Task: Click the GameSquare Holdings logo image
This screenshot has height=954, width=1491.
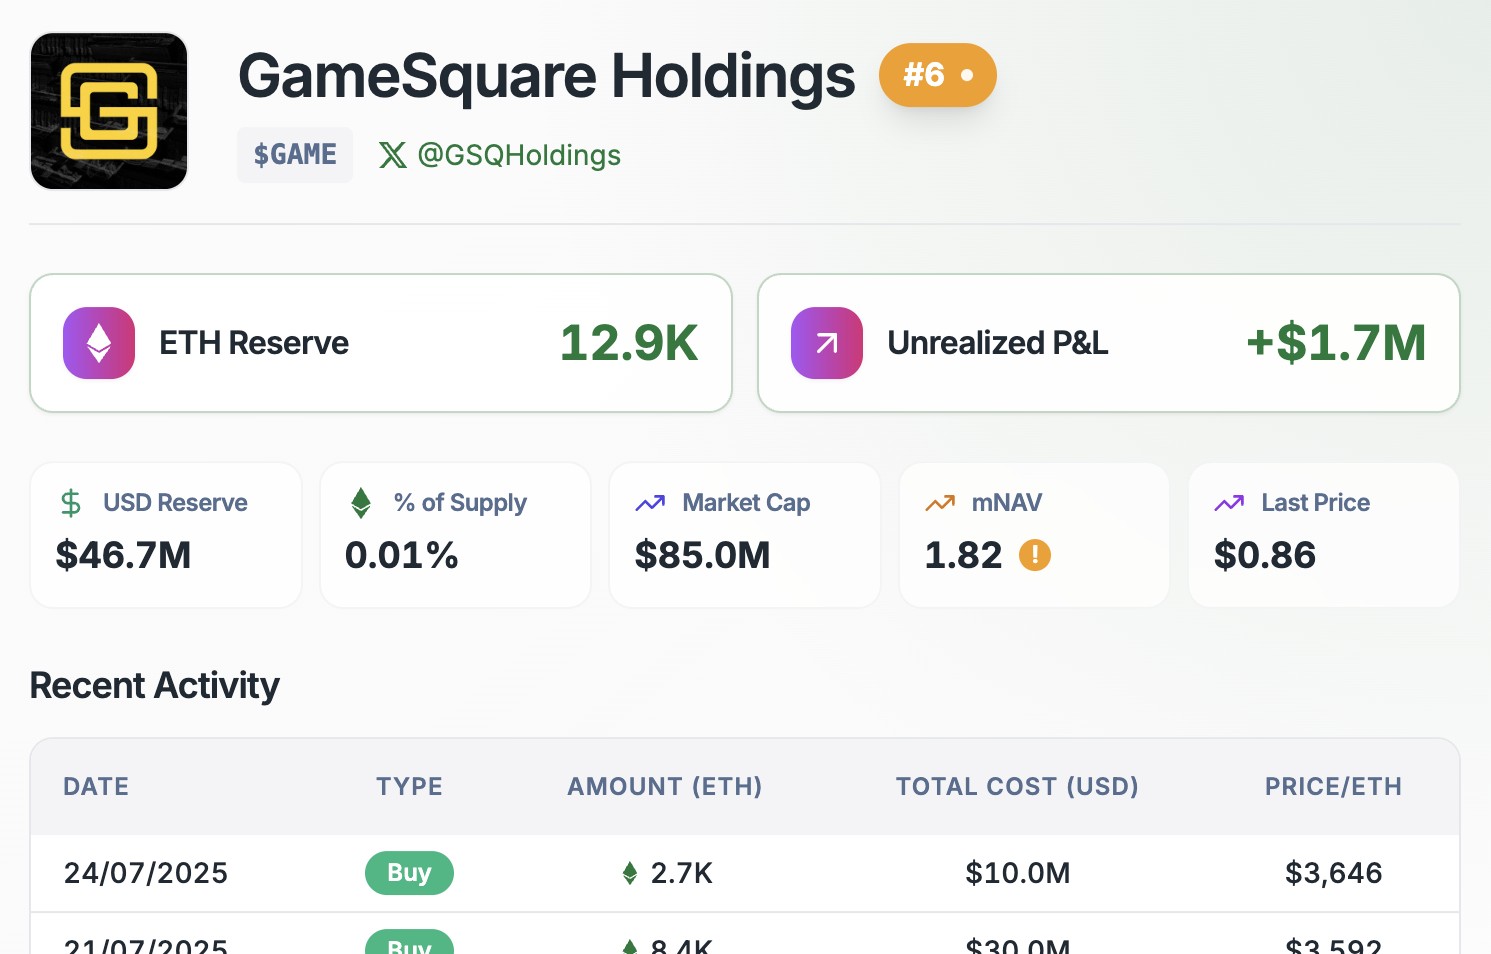Action: (109, 111)
